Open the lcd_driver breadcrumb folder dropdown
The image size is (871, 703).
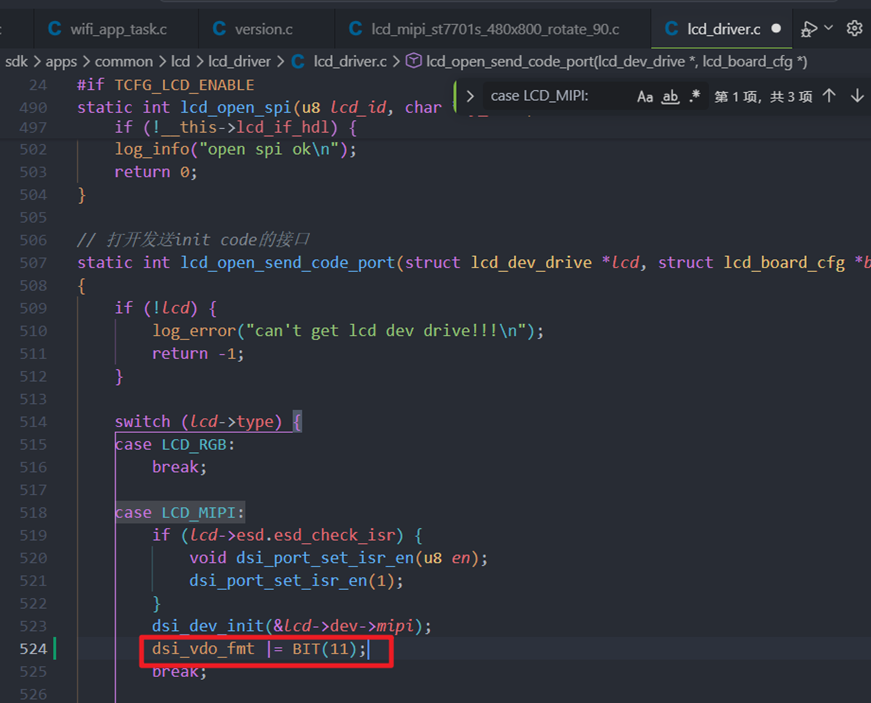239,62
